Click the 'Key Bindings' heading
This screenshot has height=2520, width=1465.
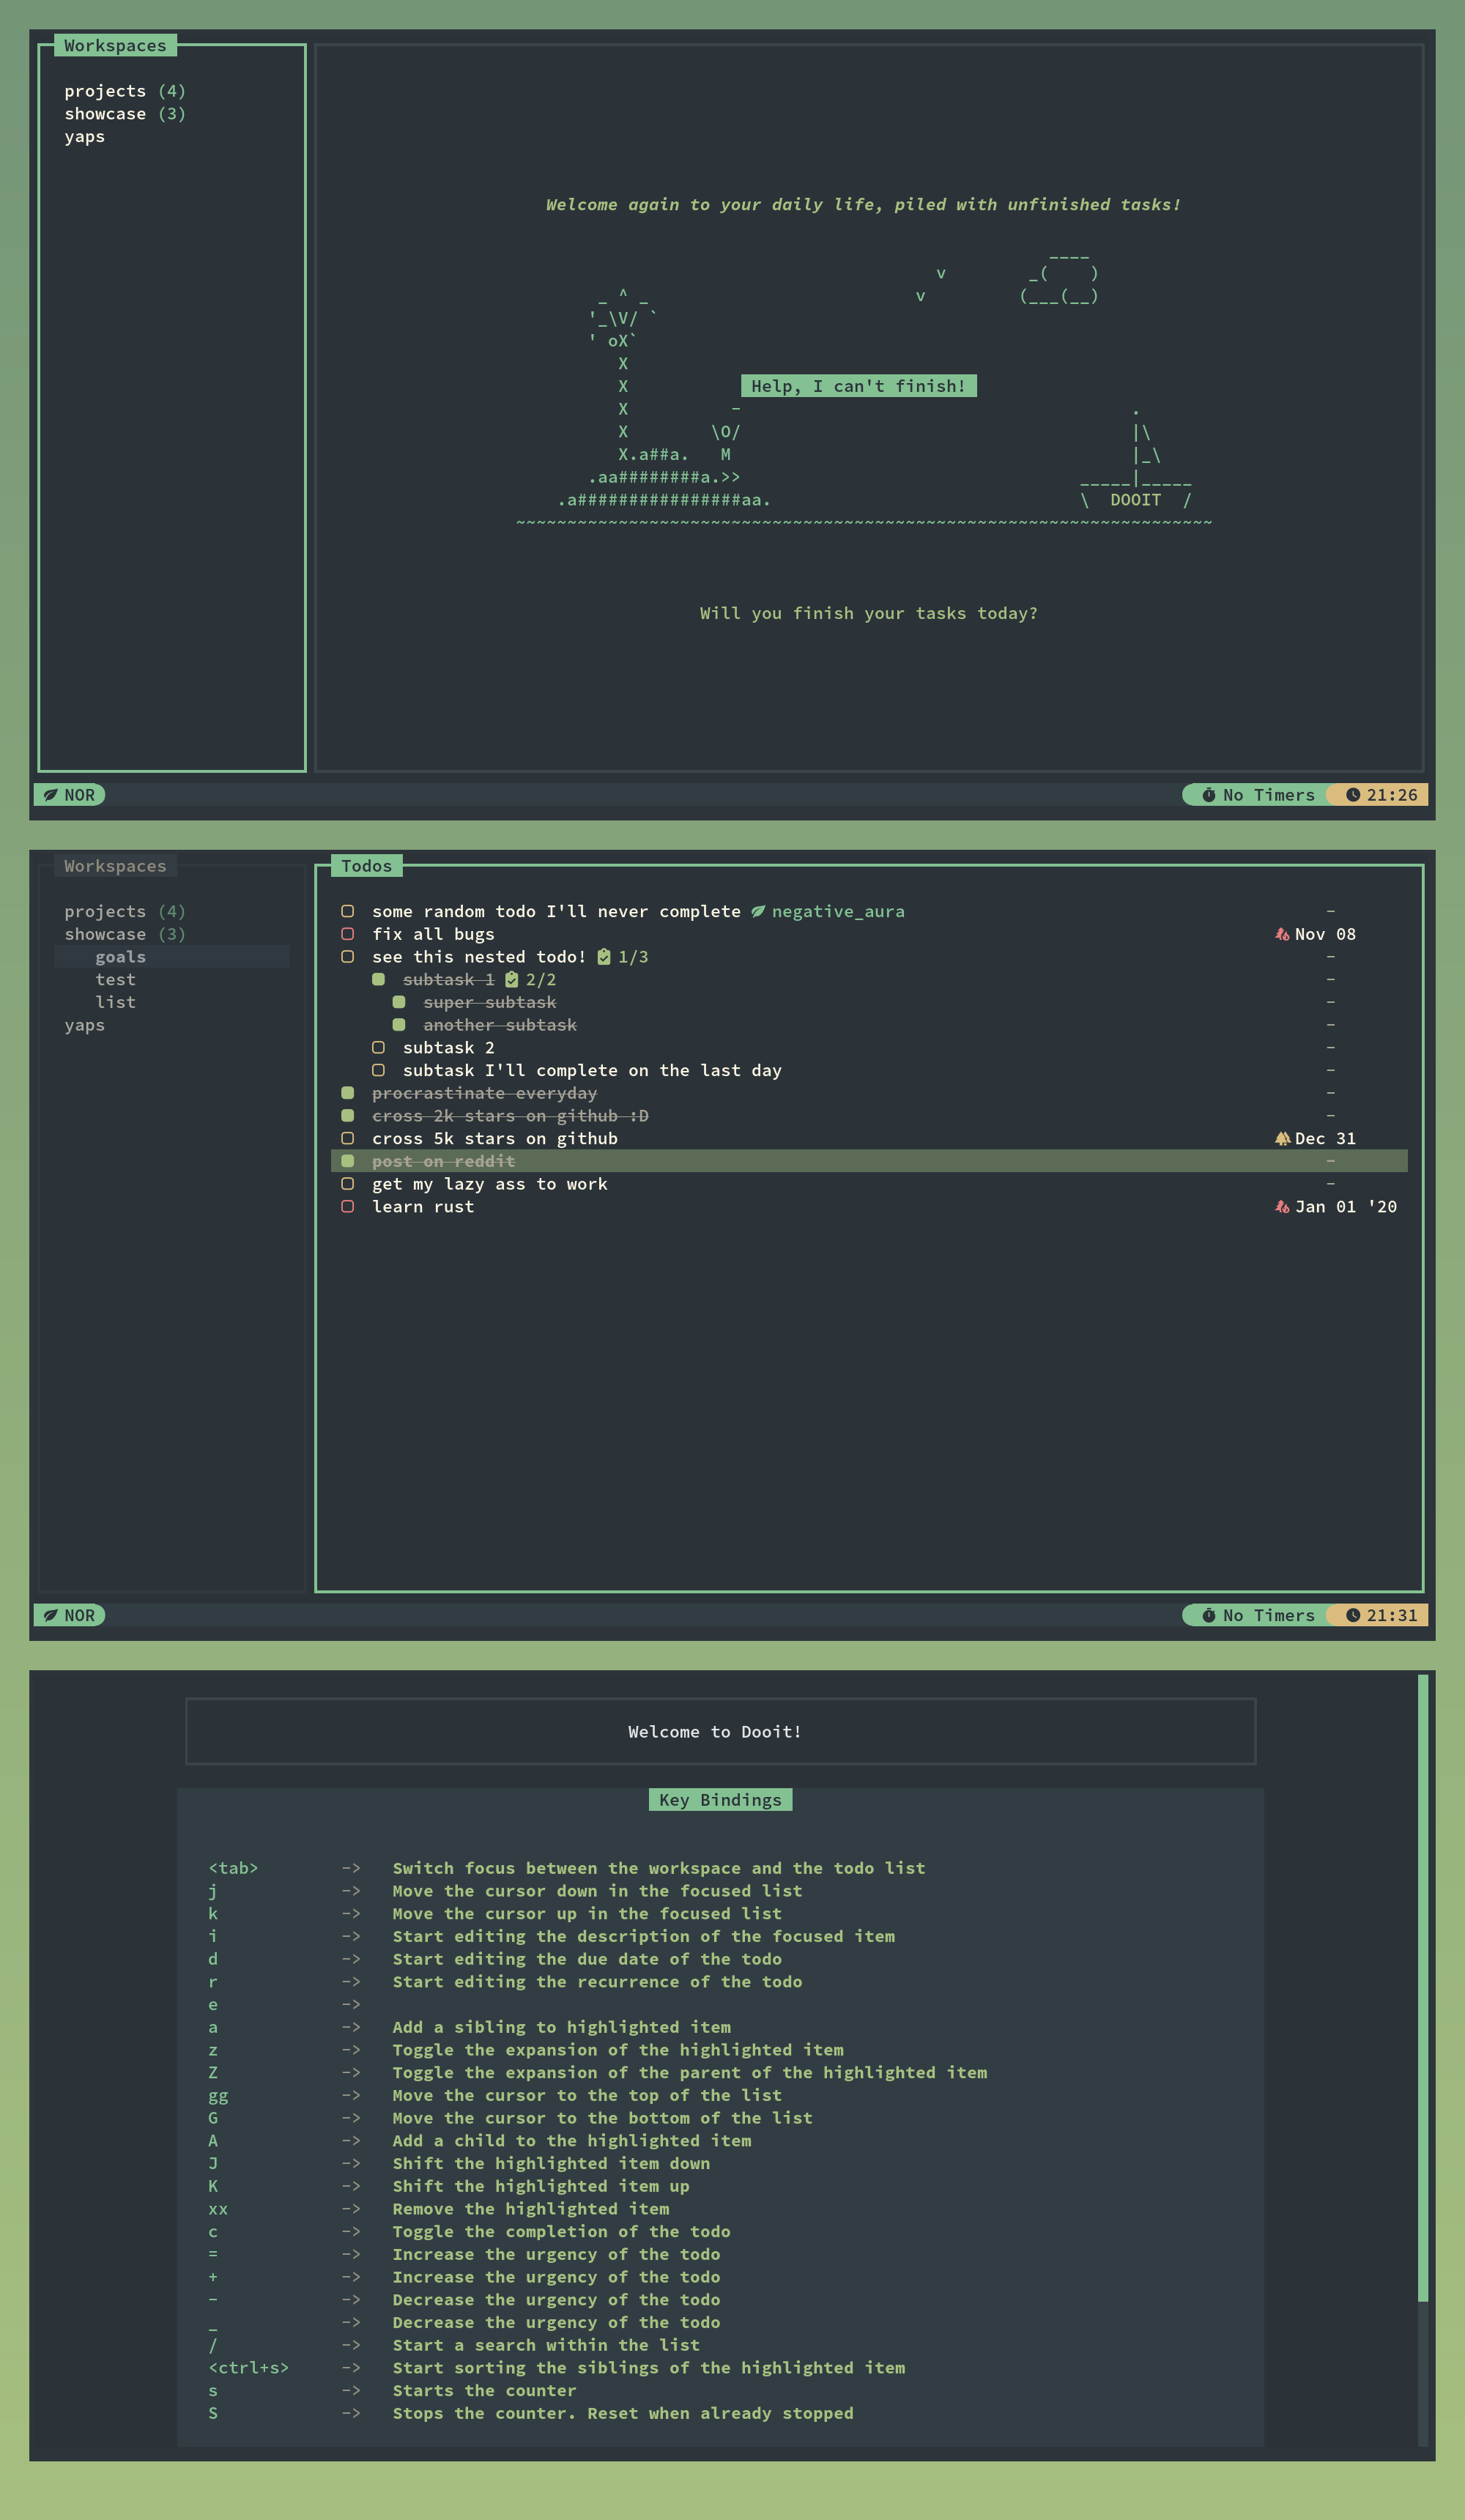(x=719, y=1800)
